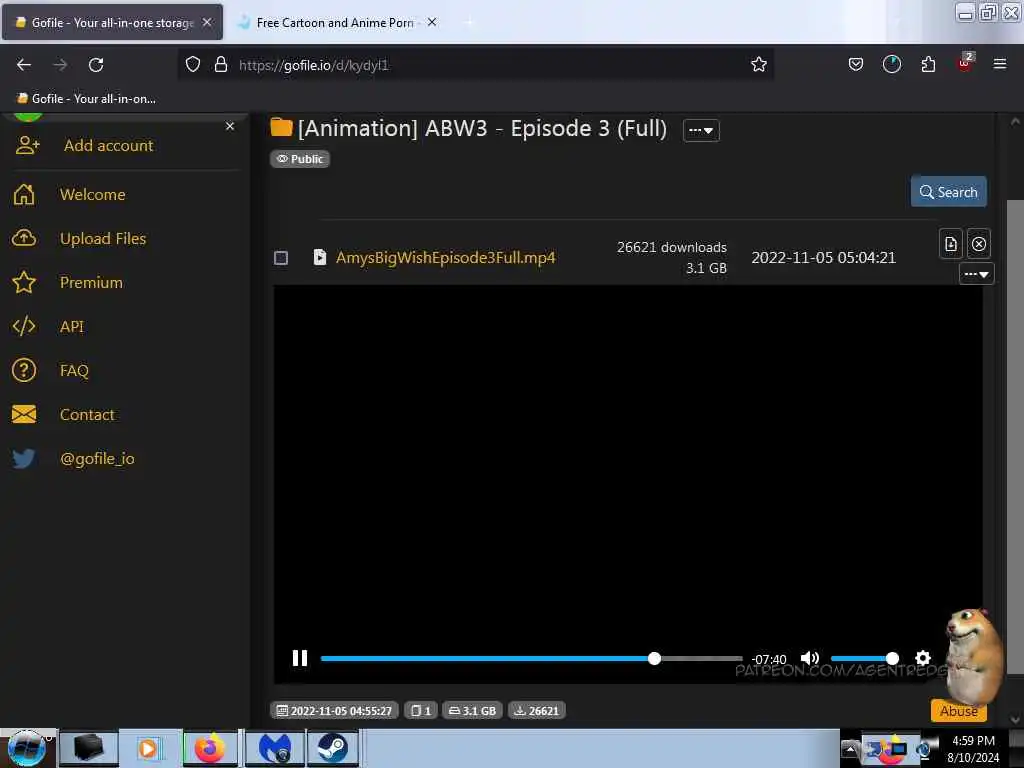This screenshot has width=1024, height=768.
Task: Open the Extensions puzzle icon
Action: 928,64
